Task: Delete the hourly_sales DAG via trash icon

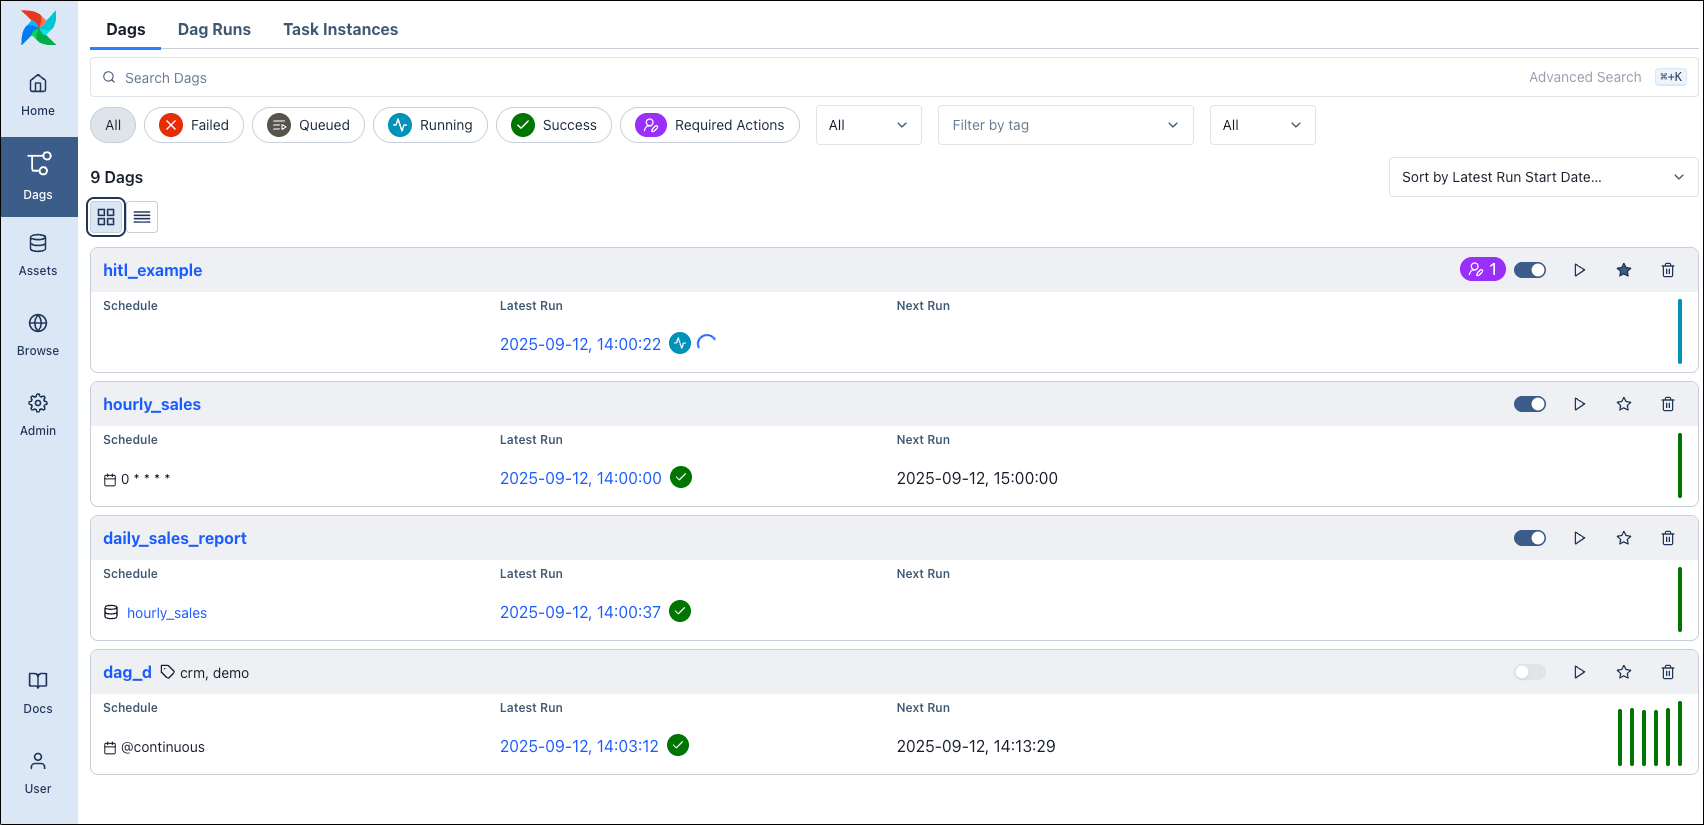Action: [x=1667, y=404]
